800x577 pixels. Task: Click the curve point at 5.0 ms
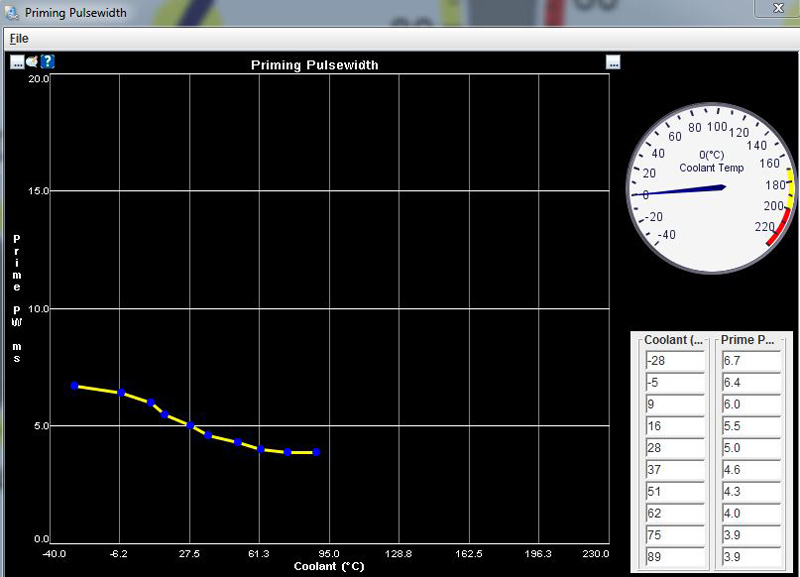click(x=189, y=425)
